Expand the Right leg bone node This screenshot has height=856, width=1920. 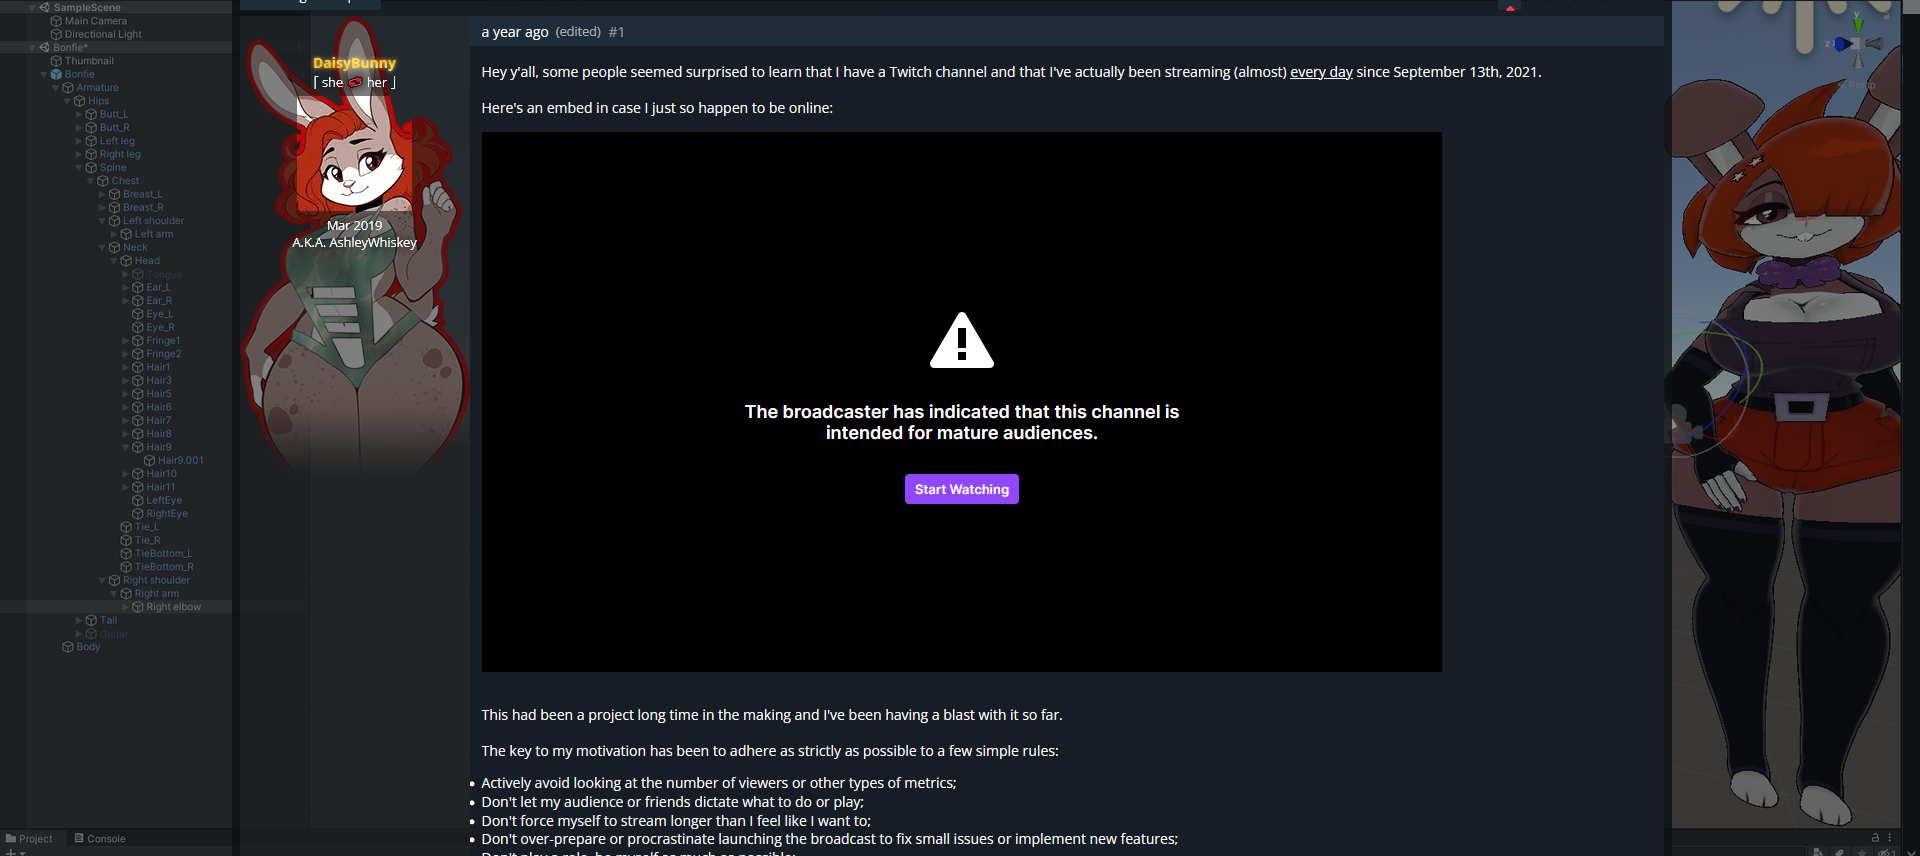tap(79, 154)
